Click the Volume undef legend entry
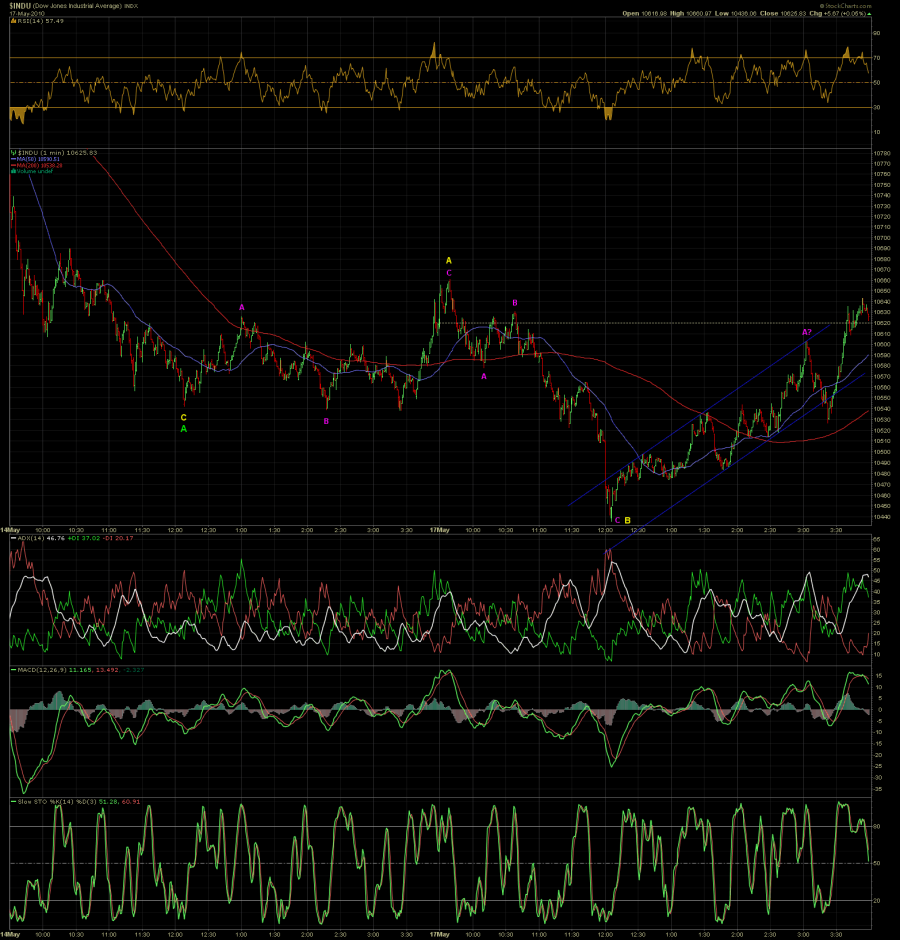Screen dimensions: 900x940 [x=35, y=171]
